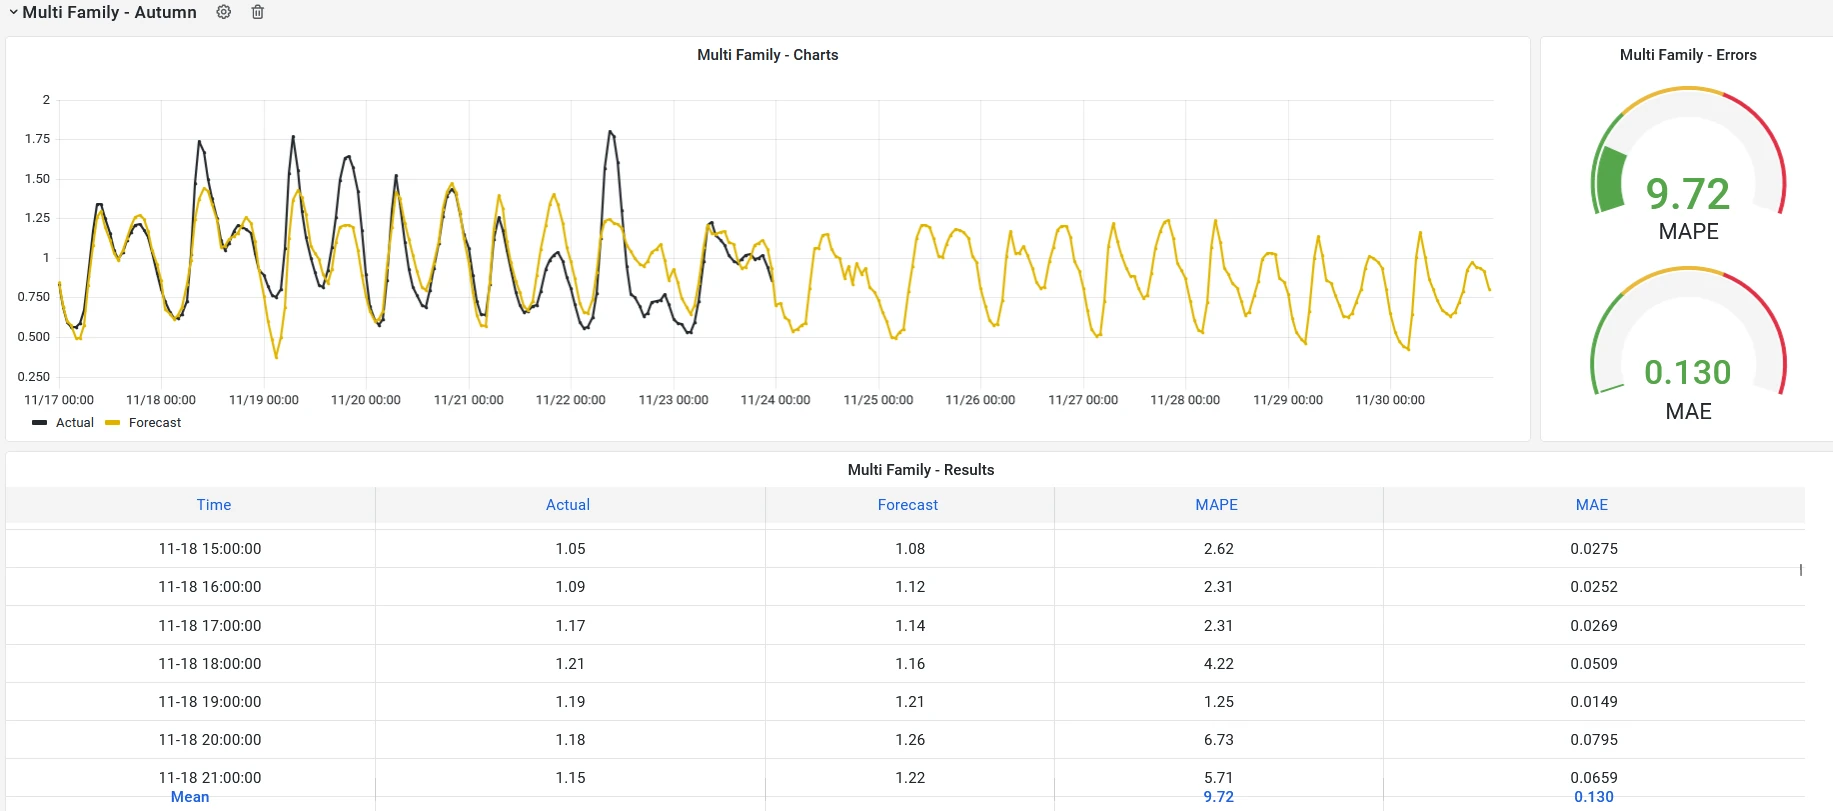Click Actual value 1.17 in the table

click(570, 626)
